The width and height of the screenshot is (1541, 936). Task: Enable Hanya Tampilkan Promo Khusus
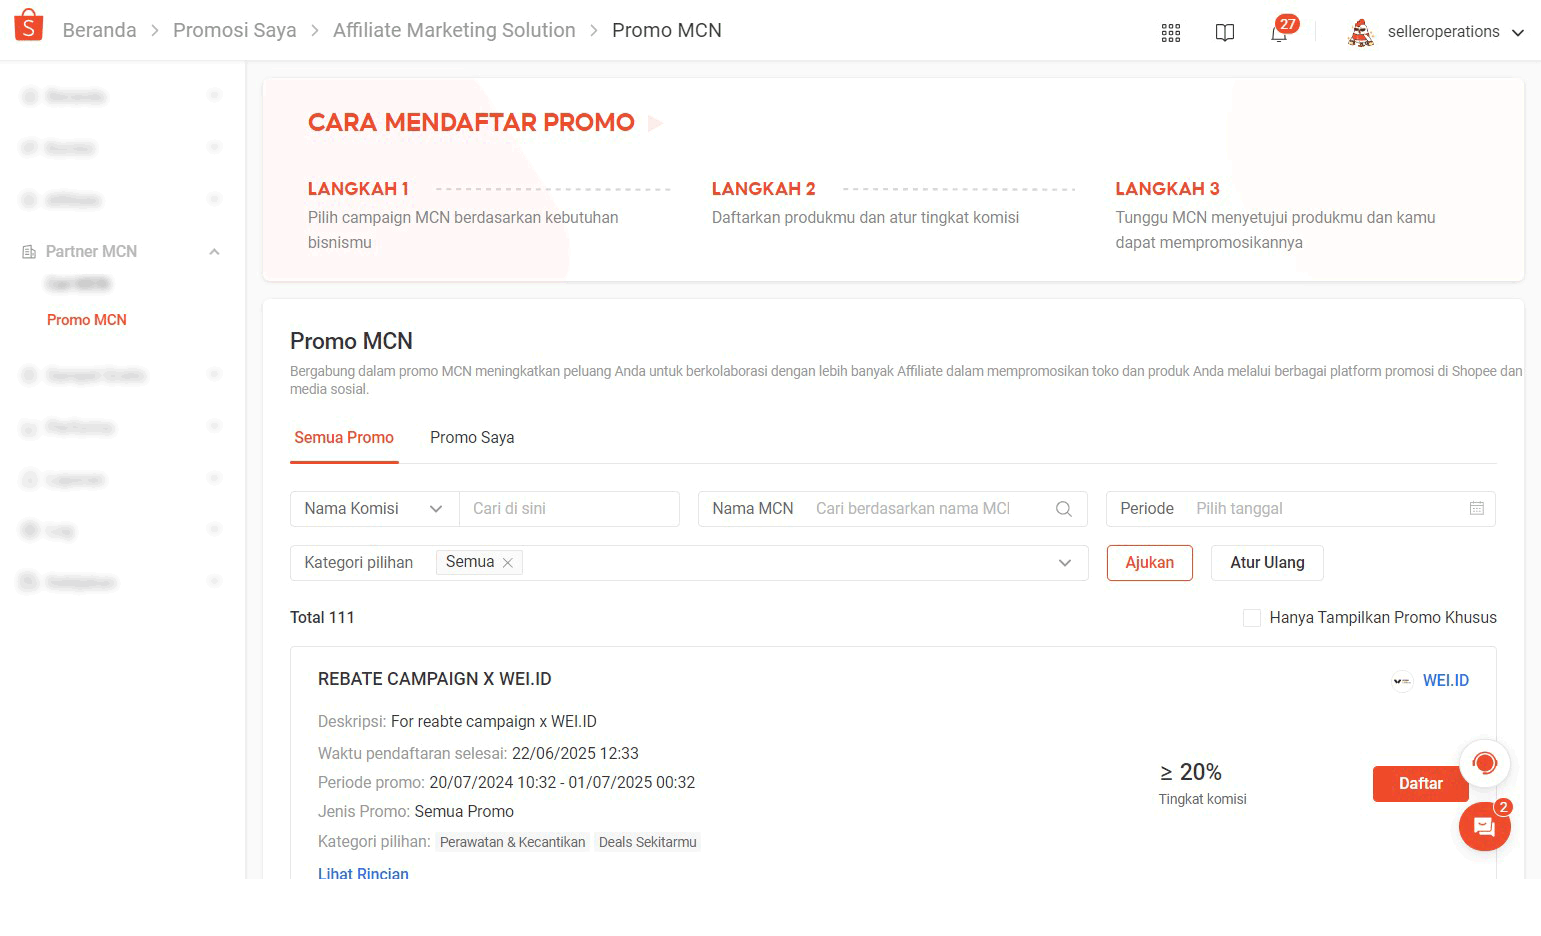tap(1251, 618)
